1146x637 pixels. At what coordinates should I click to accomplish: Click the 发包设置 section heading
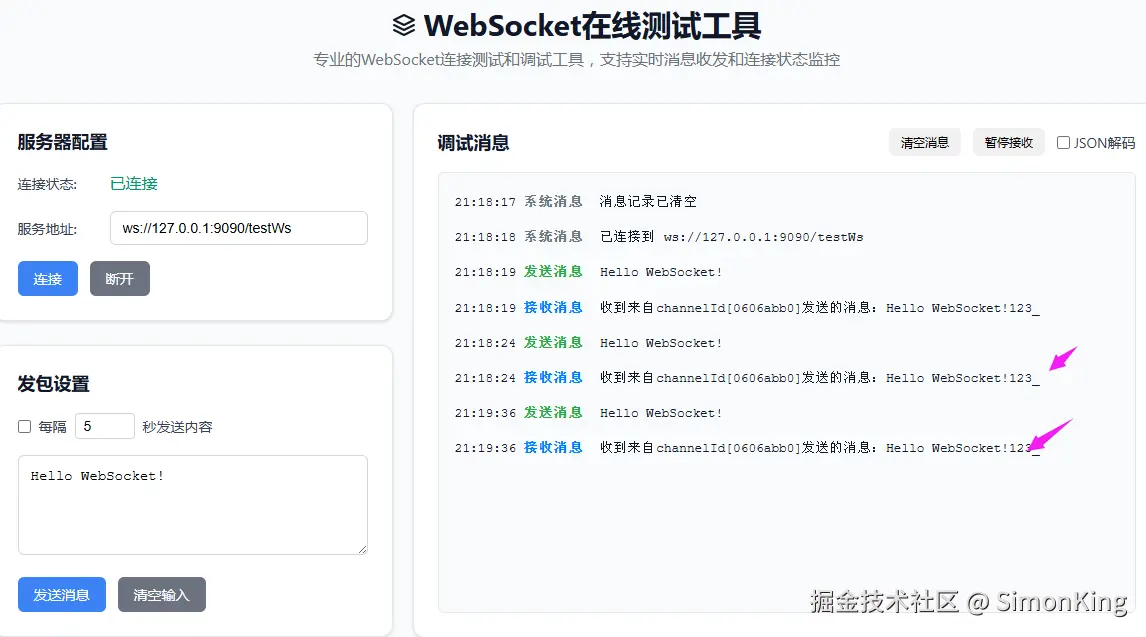53,384
